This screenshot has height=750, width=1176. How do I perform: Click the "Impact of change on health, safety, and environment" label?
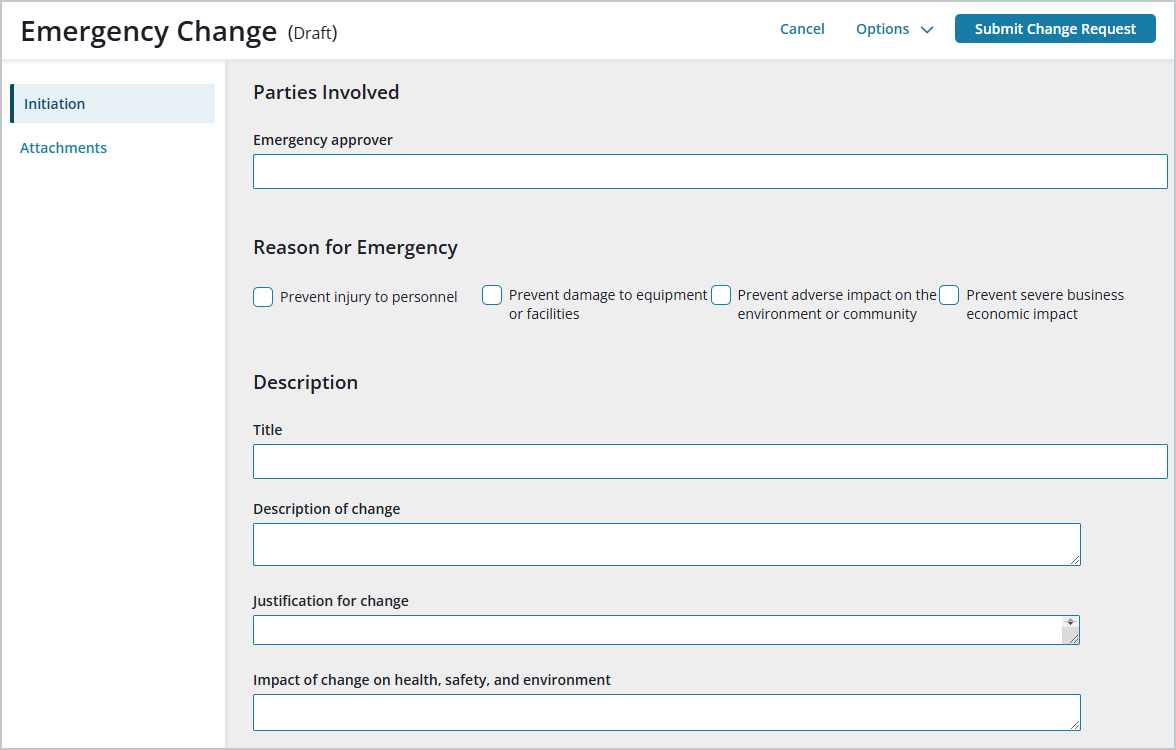point(432,680)
